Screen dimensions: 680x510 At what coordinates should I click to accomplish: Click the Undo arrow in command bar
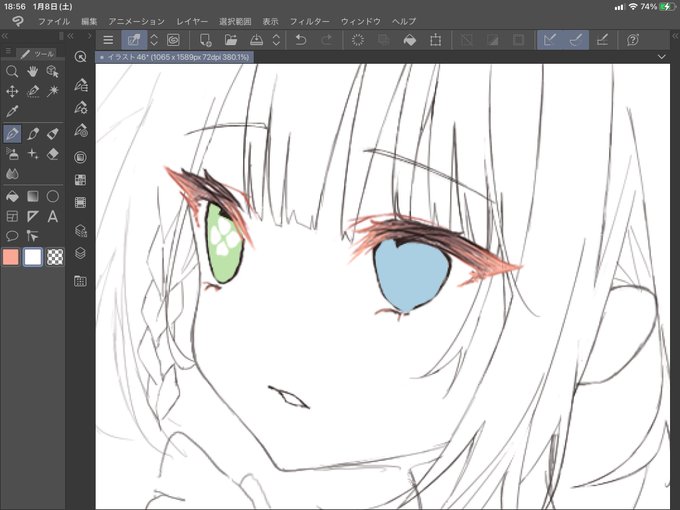301,40
